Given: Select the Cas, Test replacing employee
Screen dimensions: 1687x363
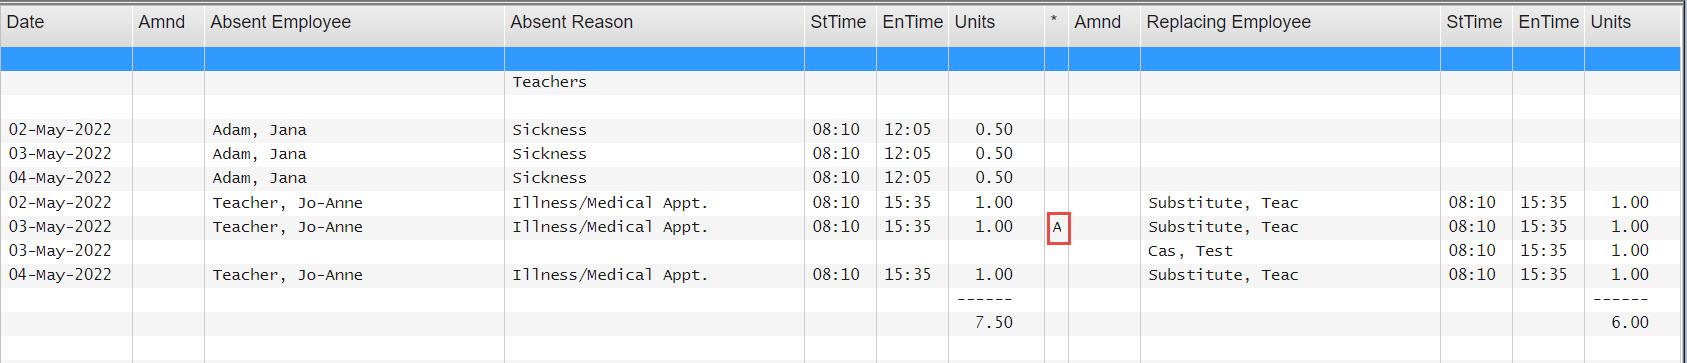Looking at the screenshot, I should [1190, 251].
